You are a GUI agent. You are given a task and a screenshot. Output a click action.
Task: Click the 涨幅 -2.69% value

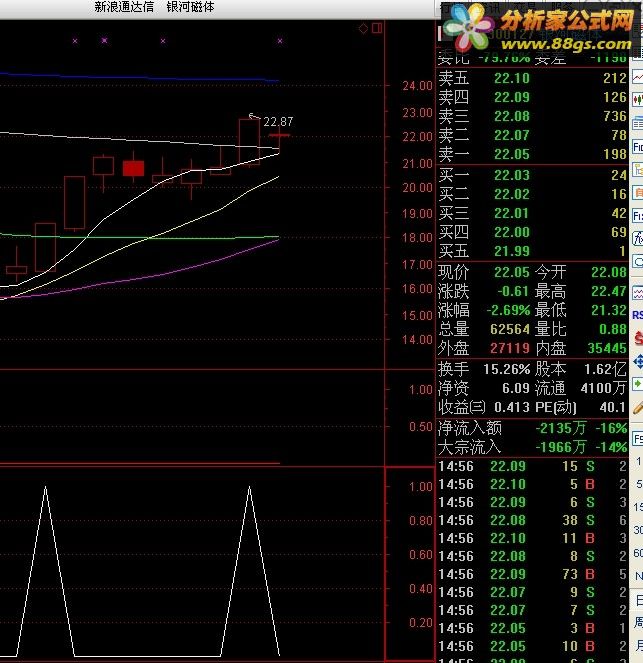pos(508,310)
